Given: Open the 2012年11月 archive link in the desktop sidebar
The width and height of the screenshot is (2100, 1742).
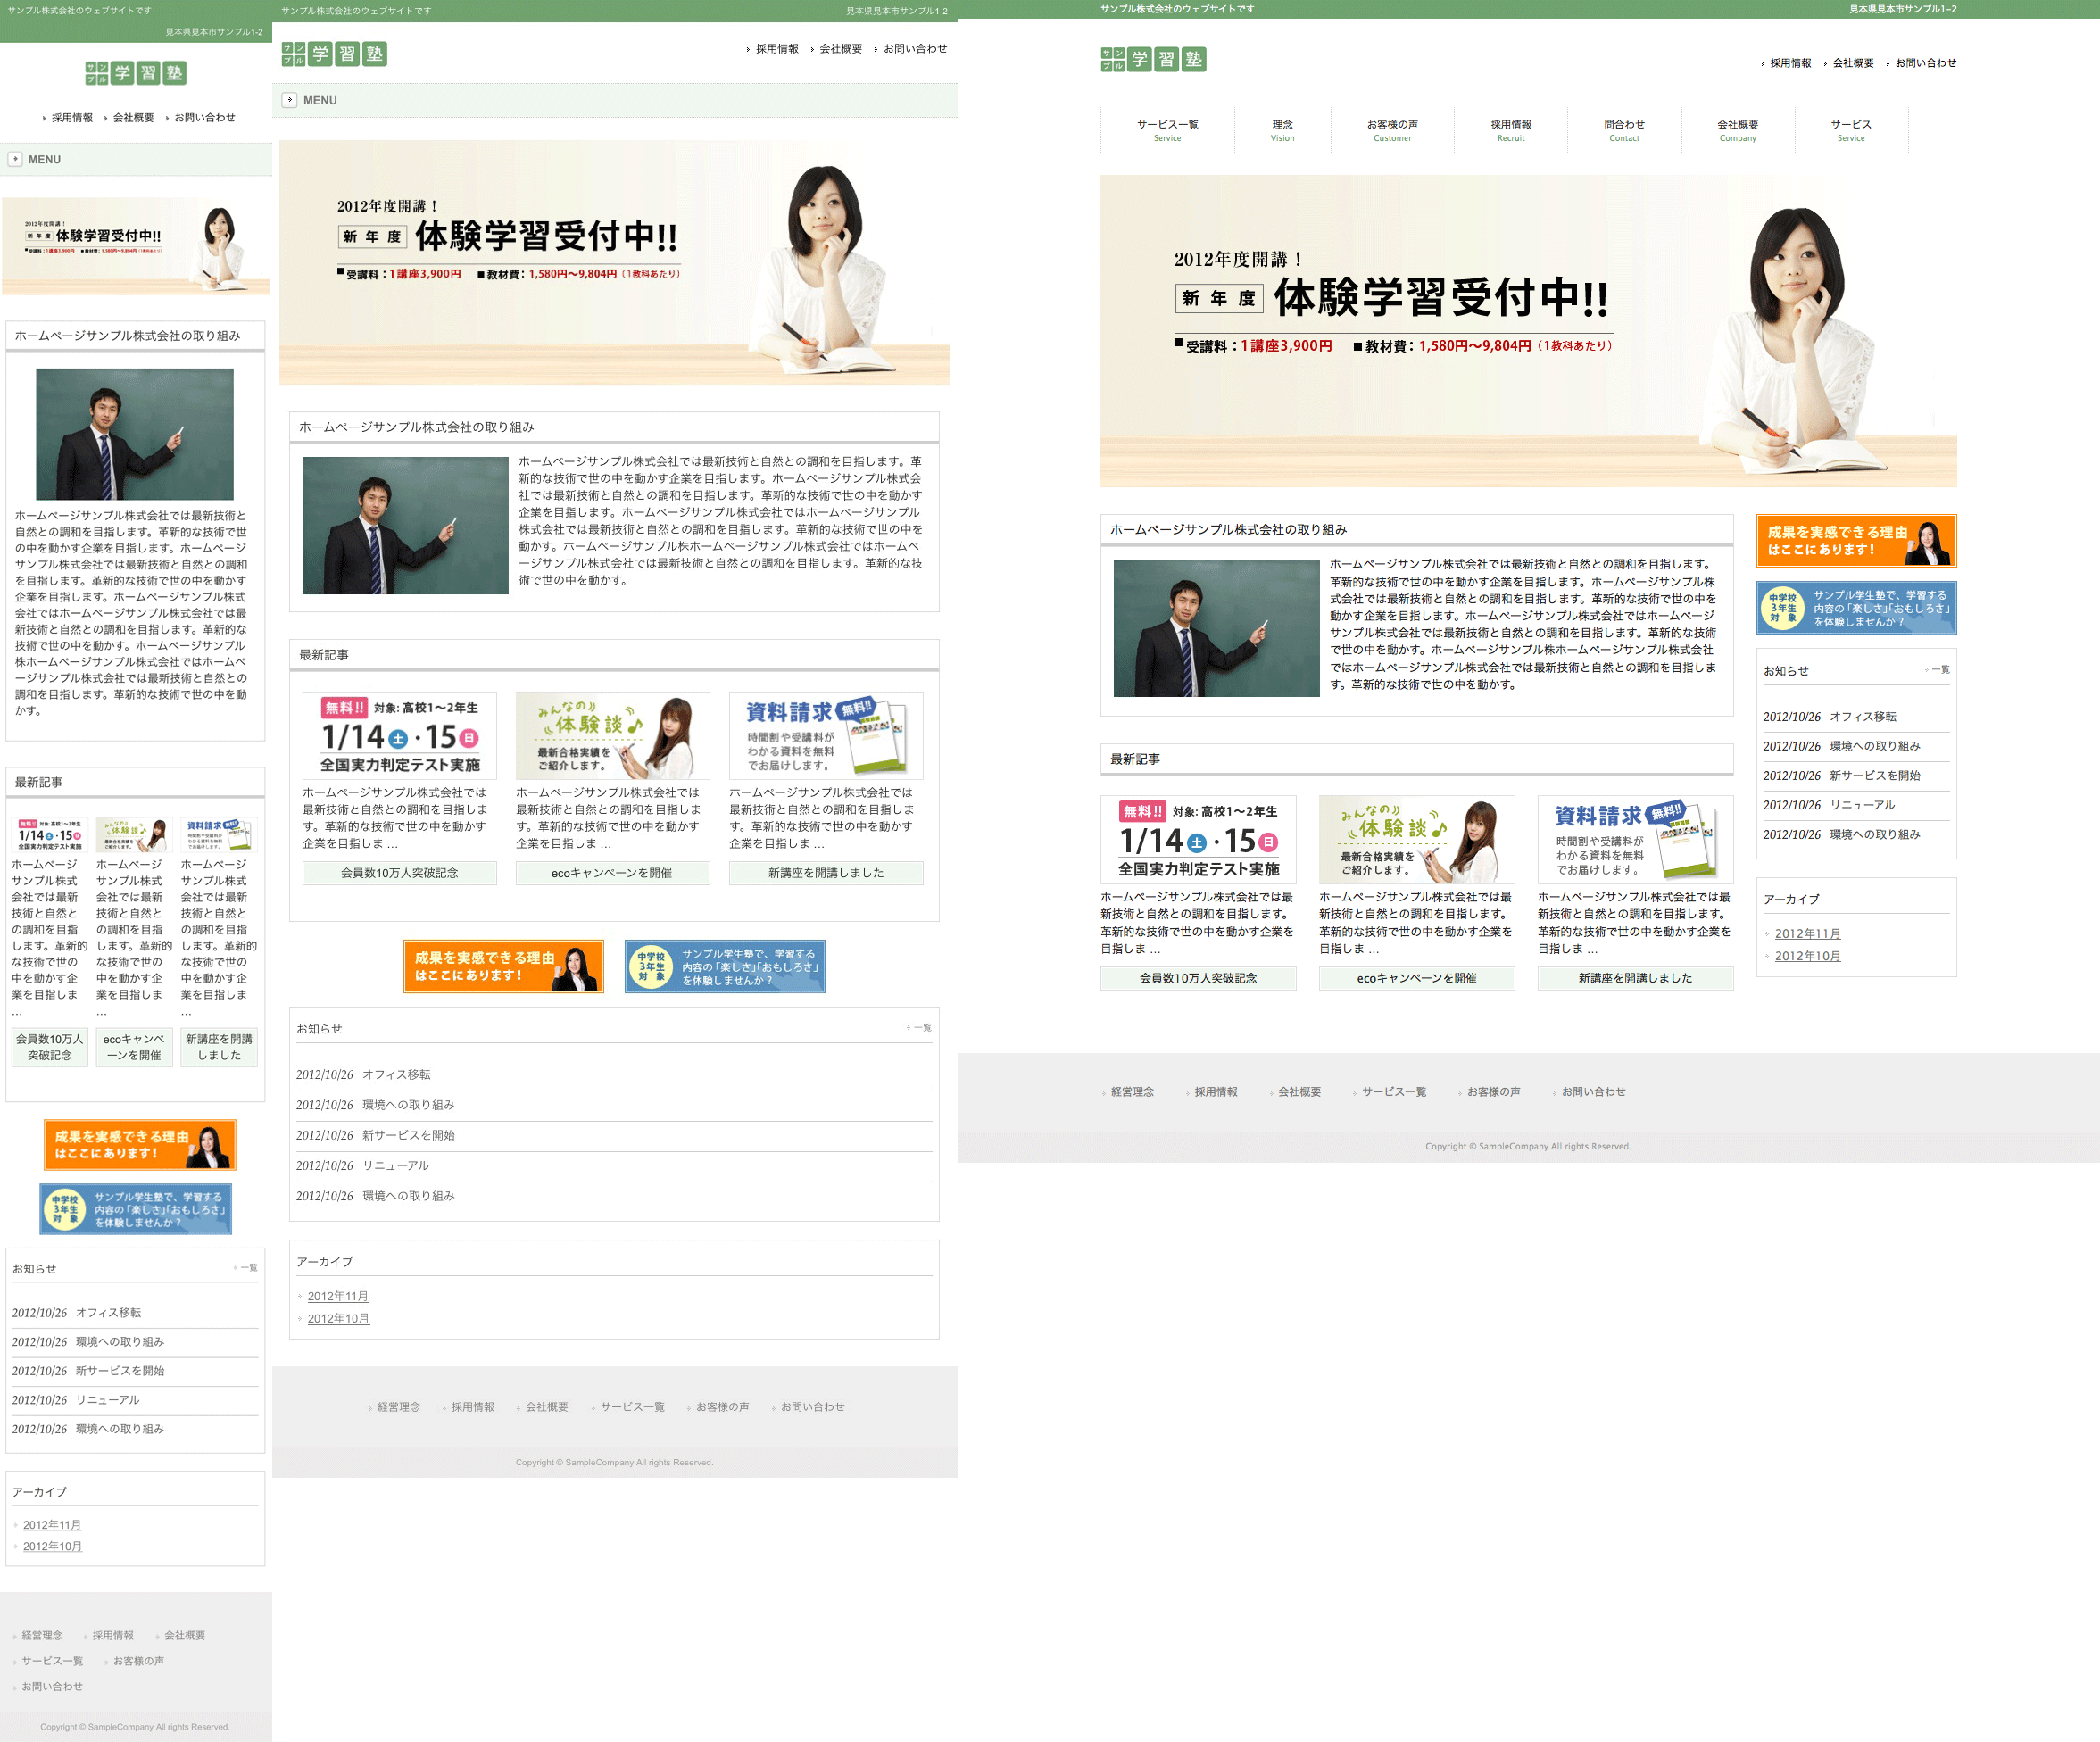Looking at the screenshot, I should [1807, 934].
